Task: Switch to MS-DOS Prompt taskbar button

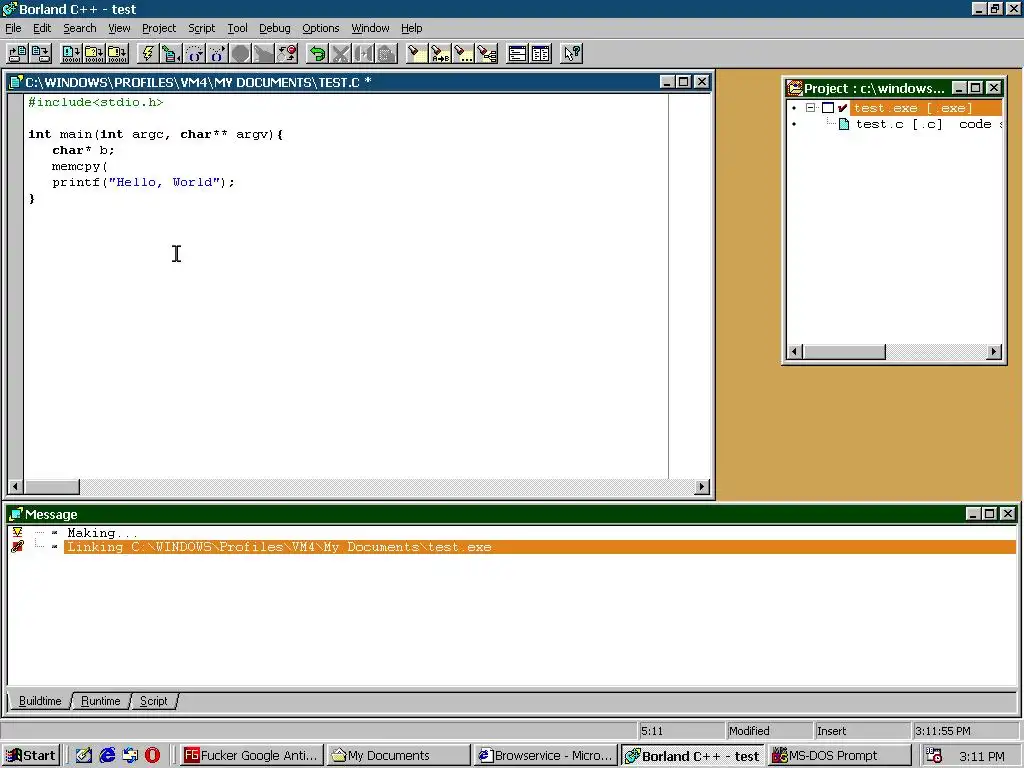Action: point(840,756)
